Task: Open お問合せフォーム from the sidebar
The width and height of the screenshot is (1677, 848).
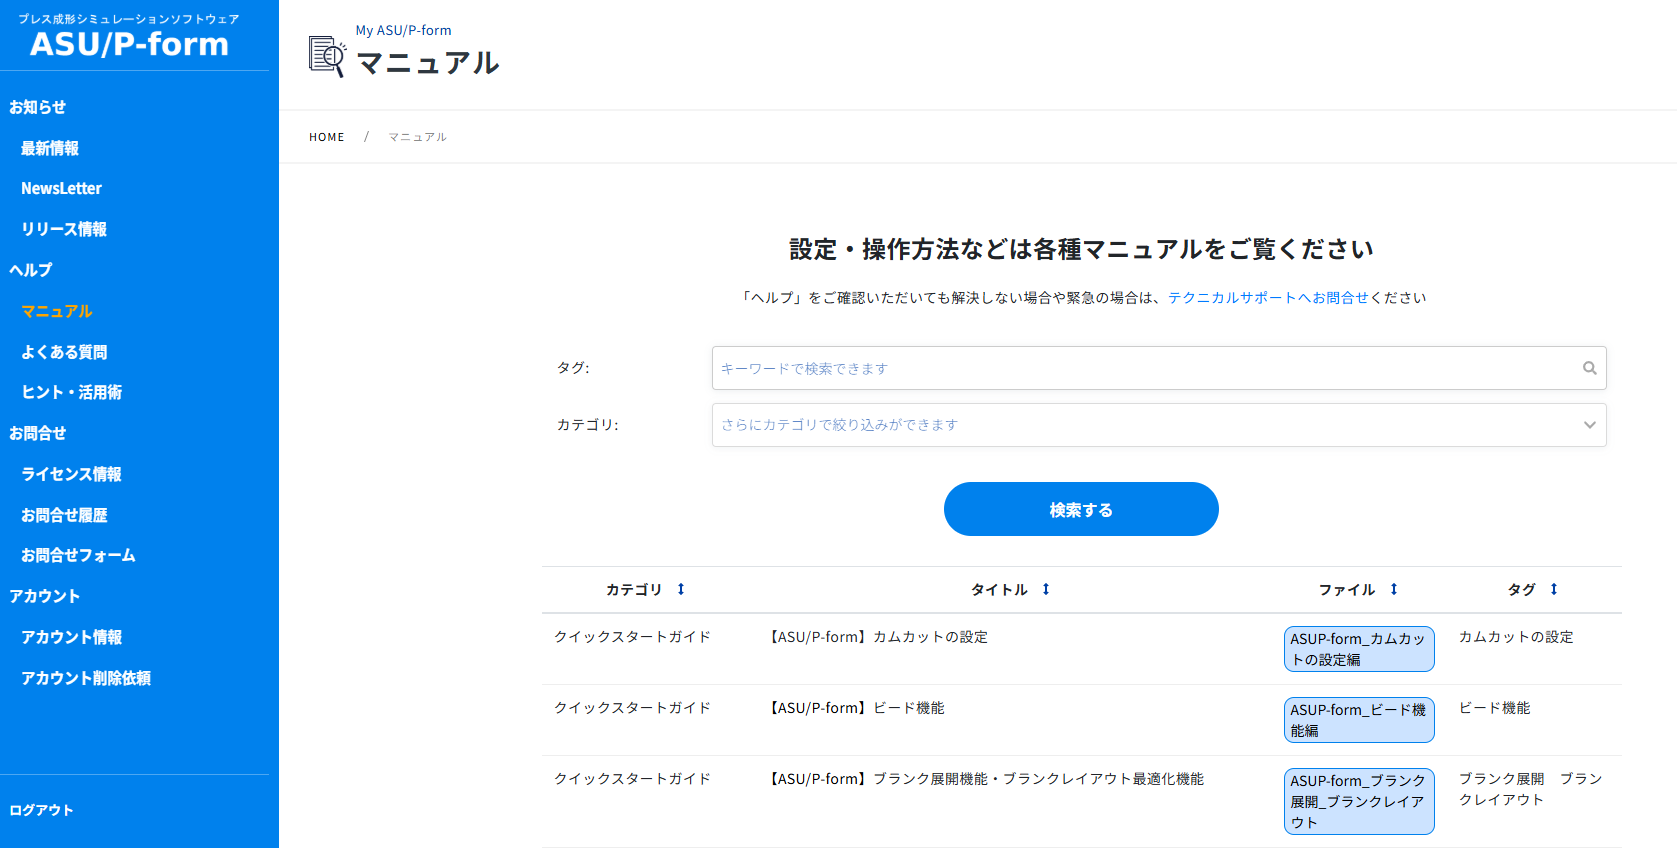Action: tap(78, 555)
